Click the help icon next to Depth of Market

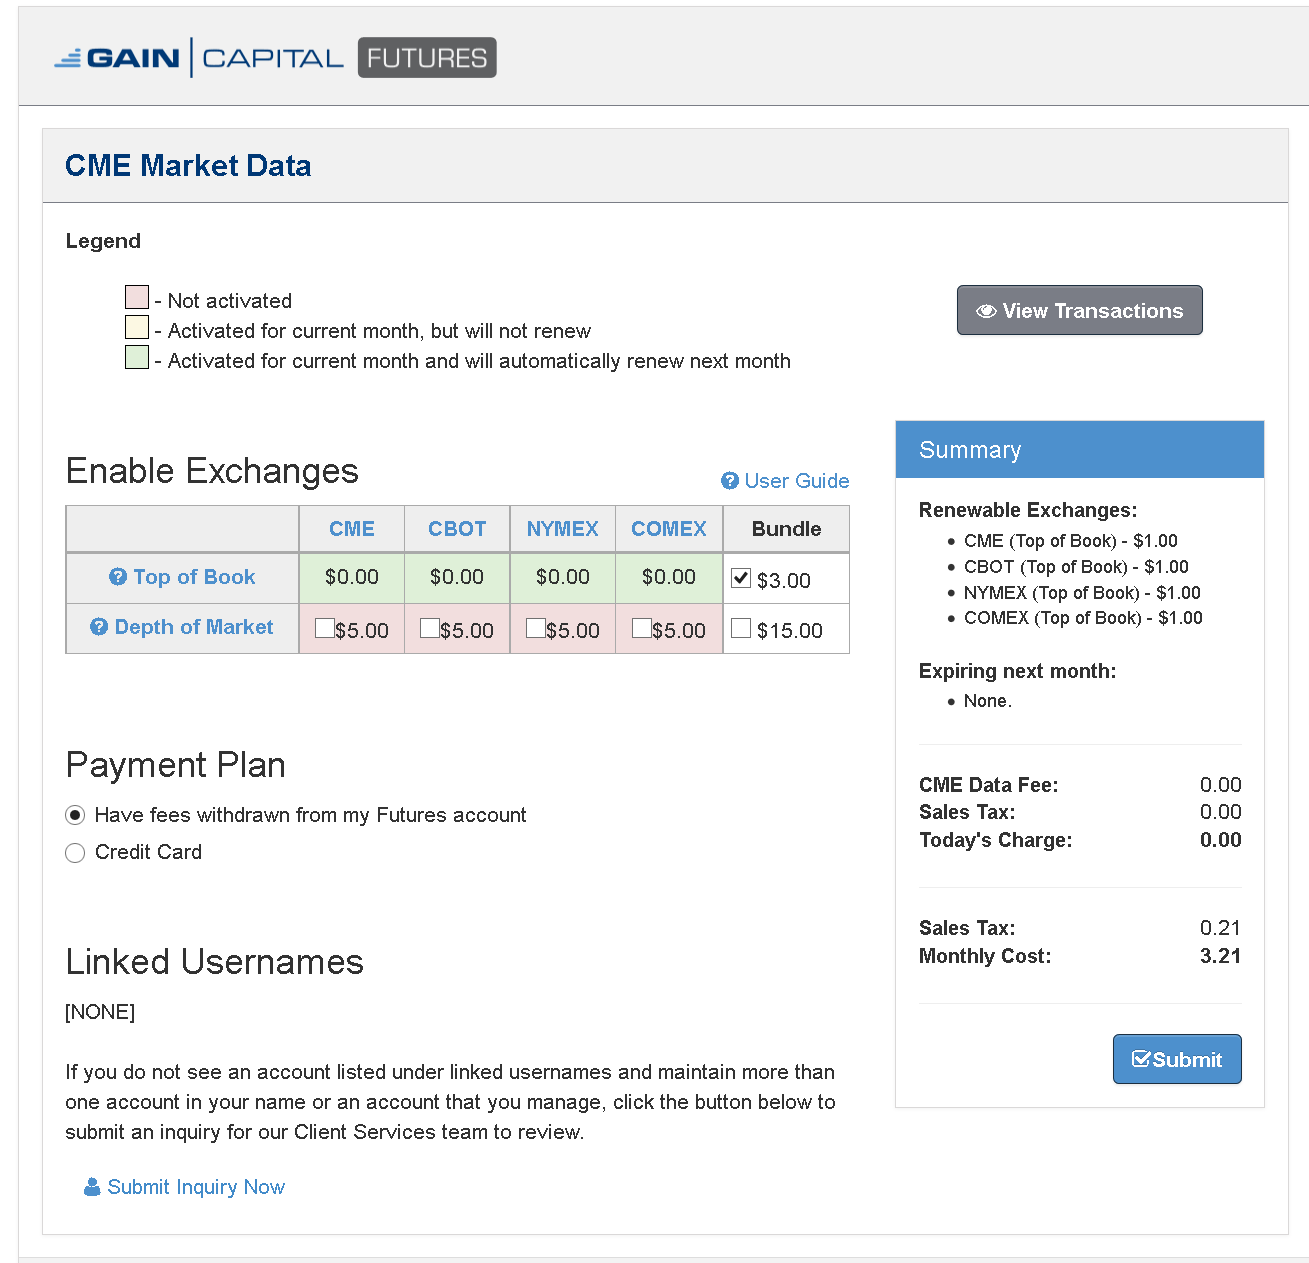point(99,627)
